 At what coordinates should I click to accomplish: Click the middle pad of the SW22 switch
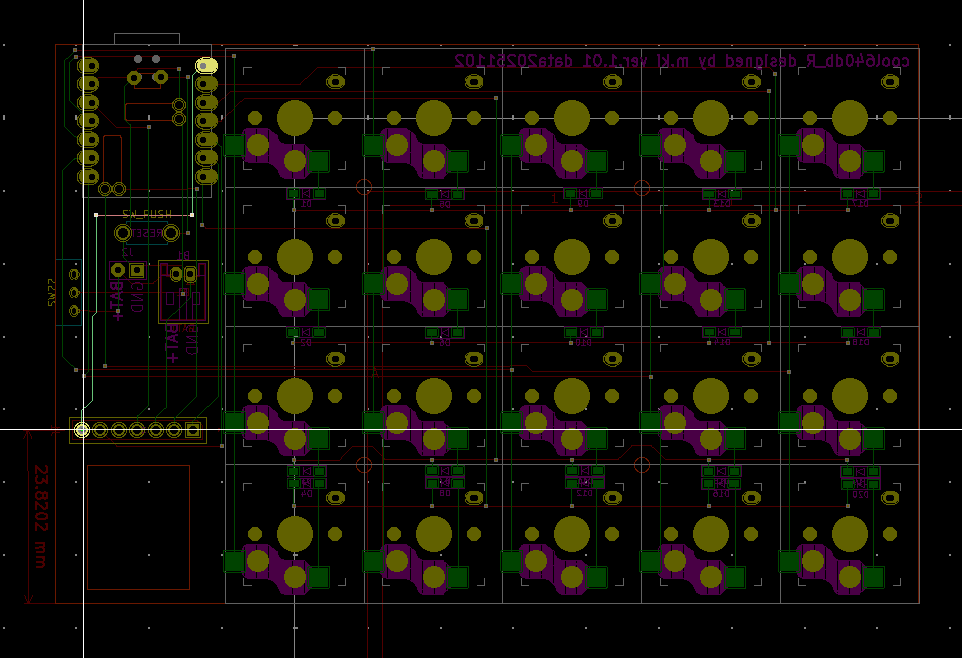[x=74, y=292]
